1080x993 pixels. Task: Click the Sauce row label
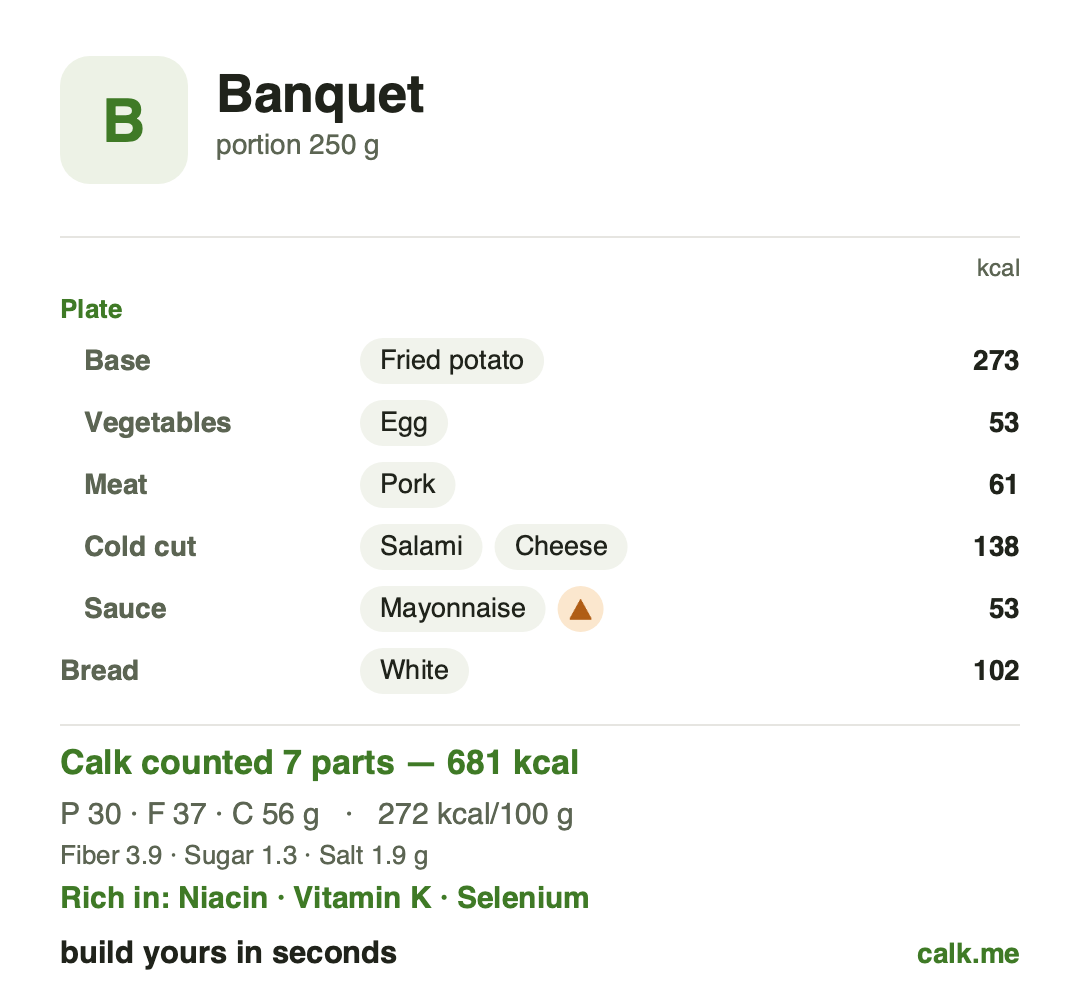125,609
